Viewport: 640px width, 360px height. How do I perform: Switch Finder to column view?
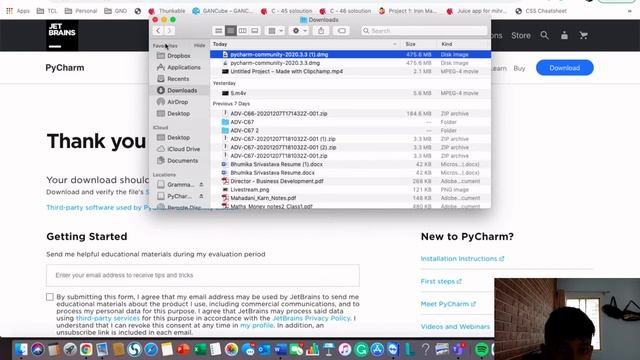click(x=242, y=31)
